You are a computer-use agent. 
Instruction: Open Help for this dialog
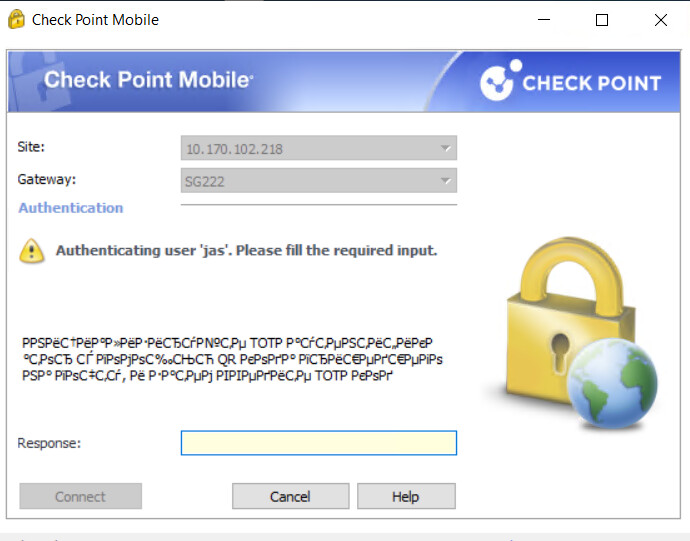click(x=406, y=496)
